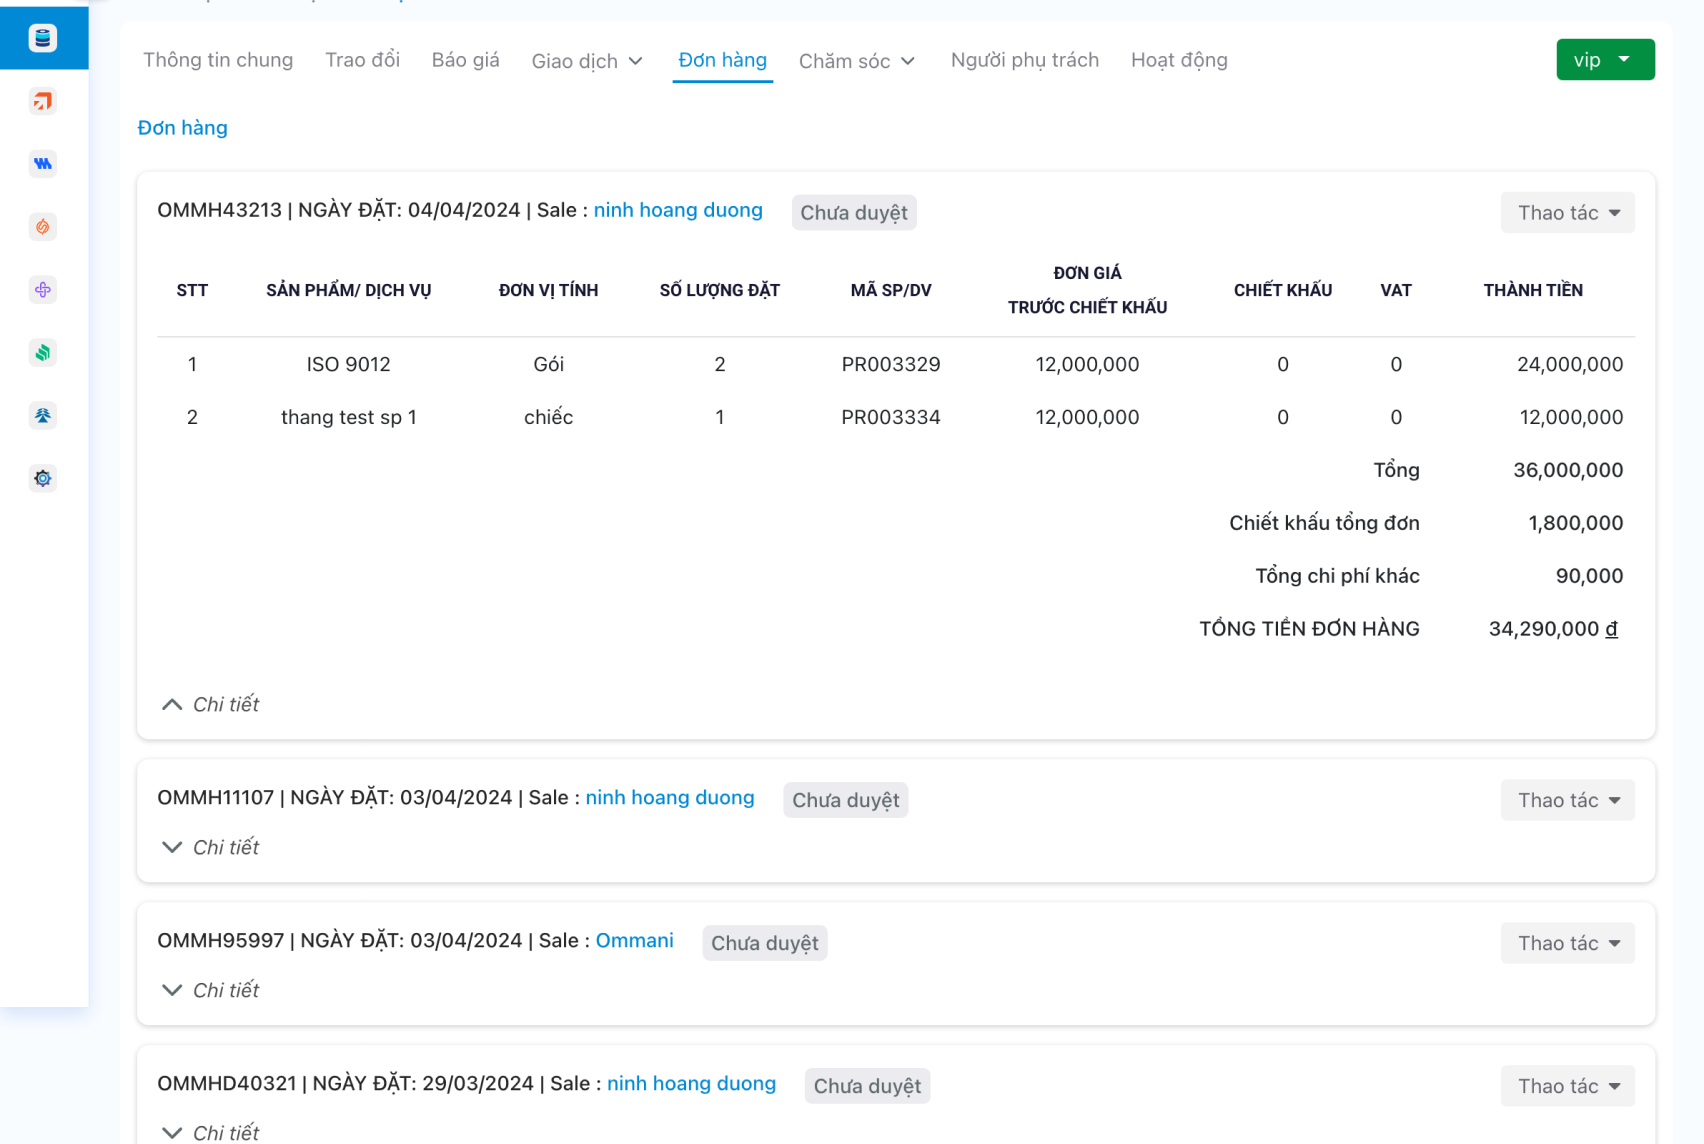Expand Chi tiết for order OMMH95997

point(211,990)
